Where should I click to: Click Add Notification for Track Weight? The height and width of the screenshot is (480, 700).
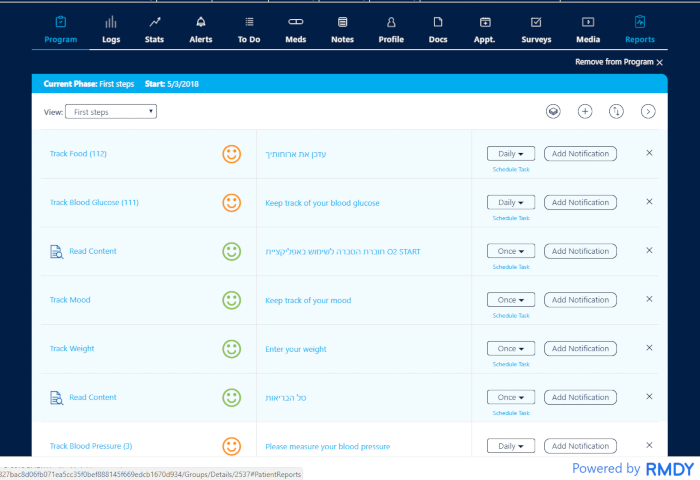(x=580, y=349)
